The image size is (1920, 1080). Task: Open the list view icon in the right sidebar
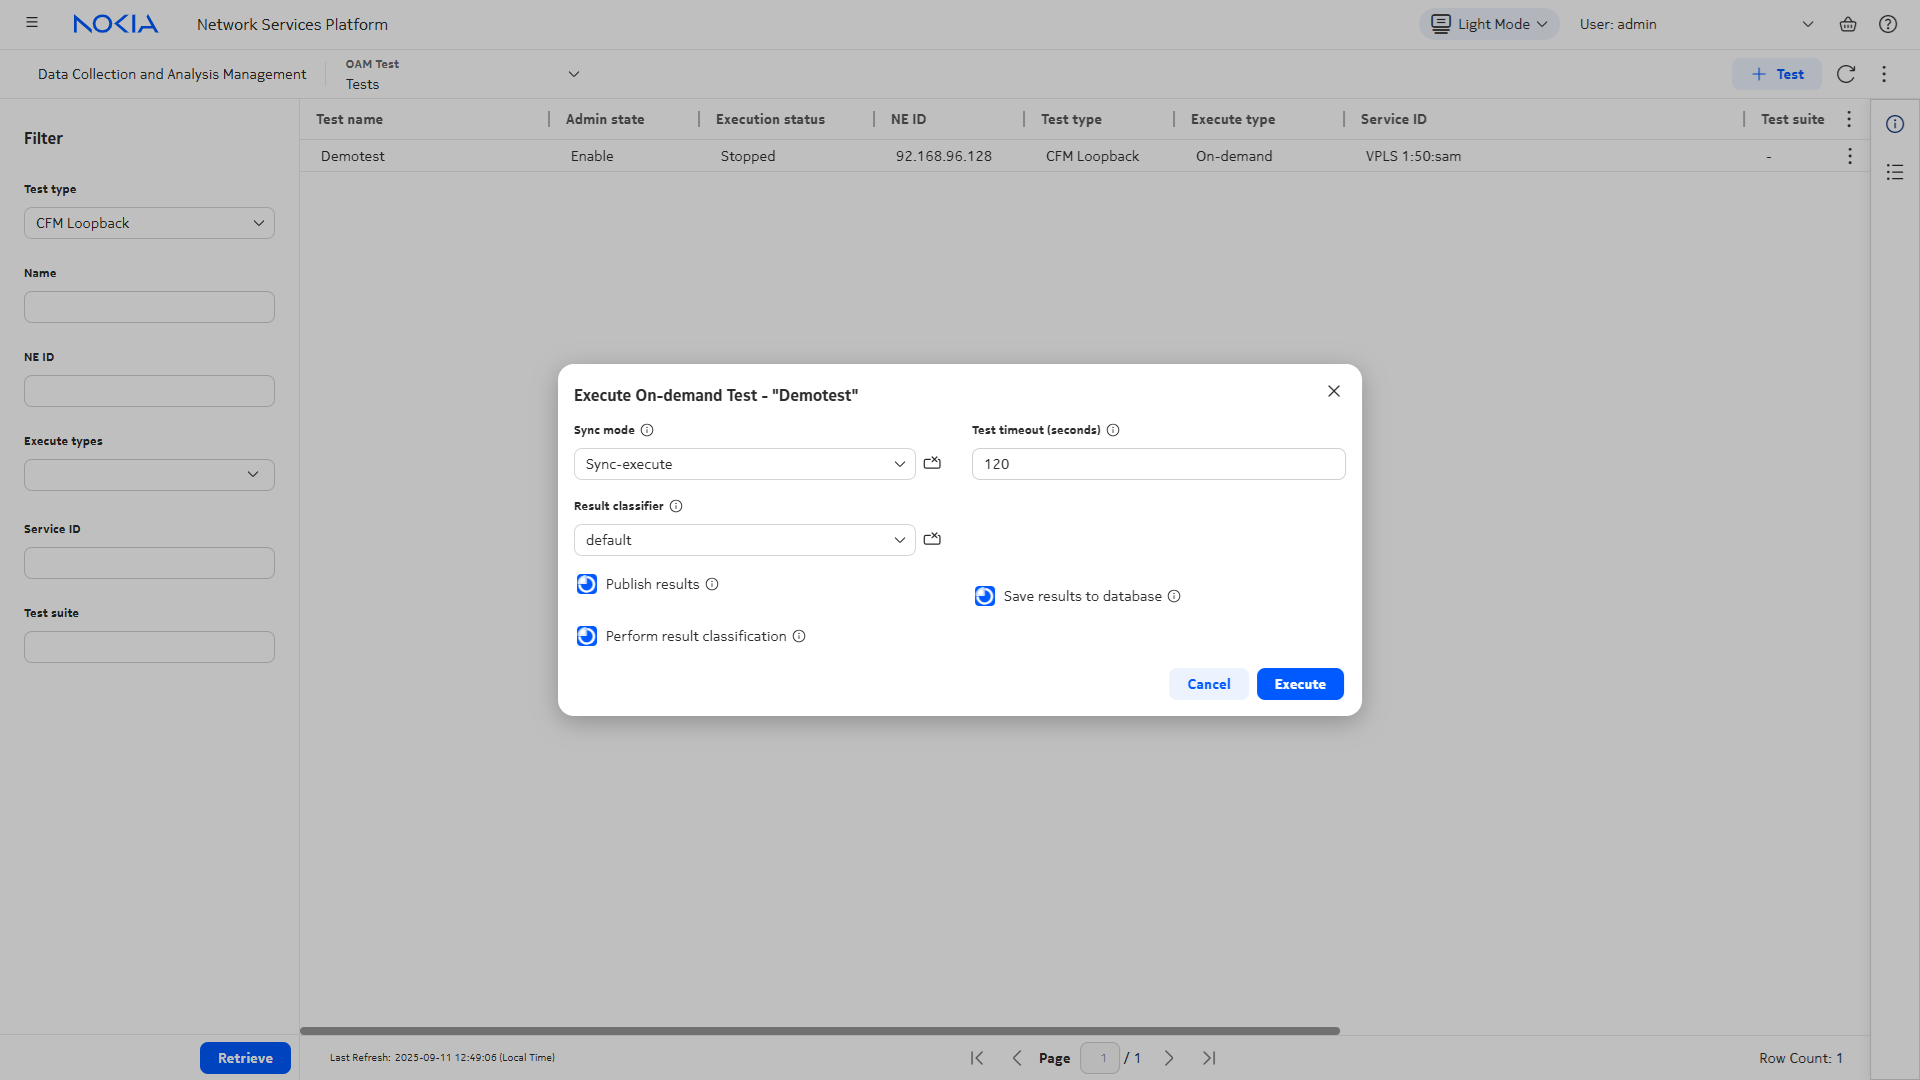[1895, 172]
